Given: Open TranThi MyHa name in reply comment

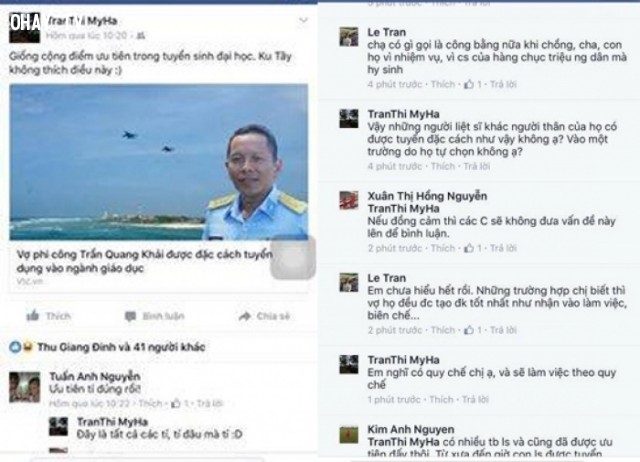Looking at the screenshot, I should pyautogui.click(x=112, y=422).
